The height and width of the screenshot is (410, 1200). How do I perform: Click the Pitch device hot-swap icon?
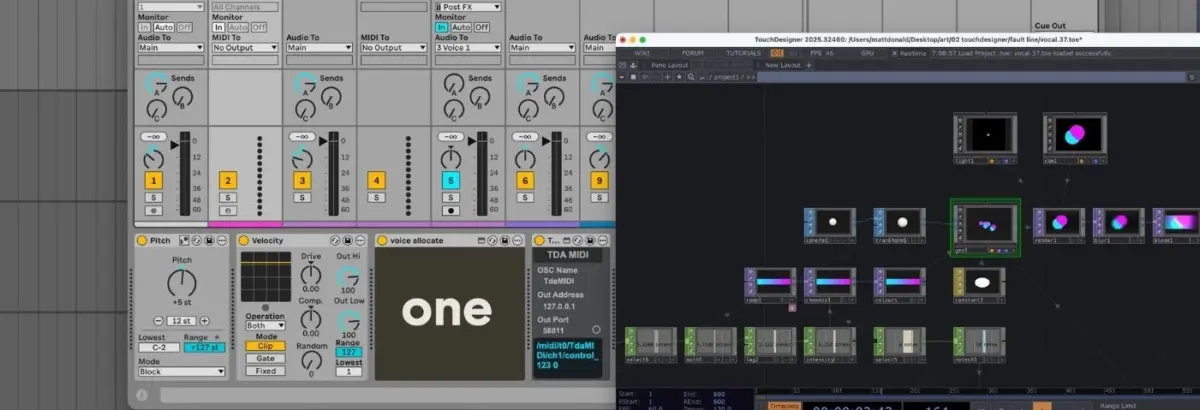[196, 240]
